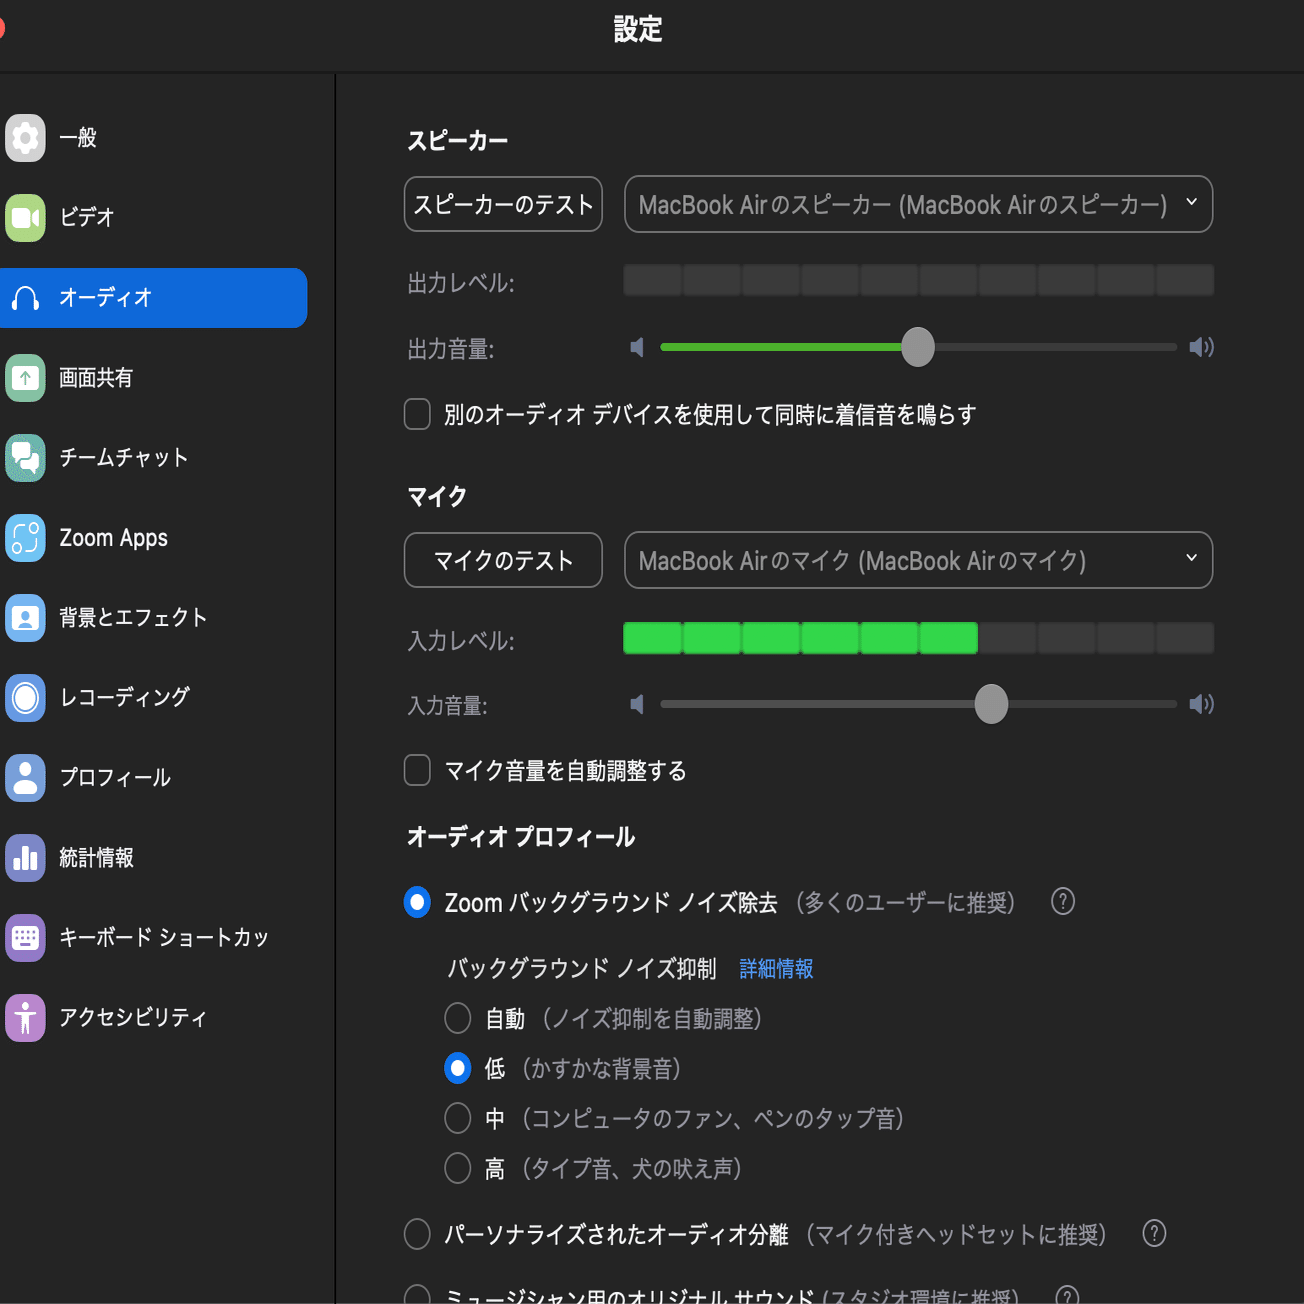Click the レコーディング circle icon
Viewport: 1304px width, 1304px height.
25,698
